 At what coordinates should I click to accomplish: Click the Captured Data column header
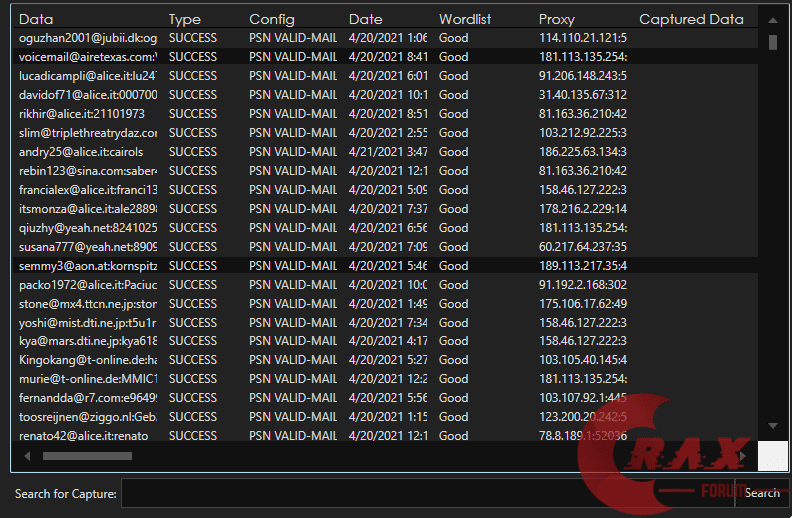tap(691, 19)
